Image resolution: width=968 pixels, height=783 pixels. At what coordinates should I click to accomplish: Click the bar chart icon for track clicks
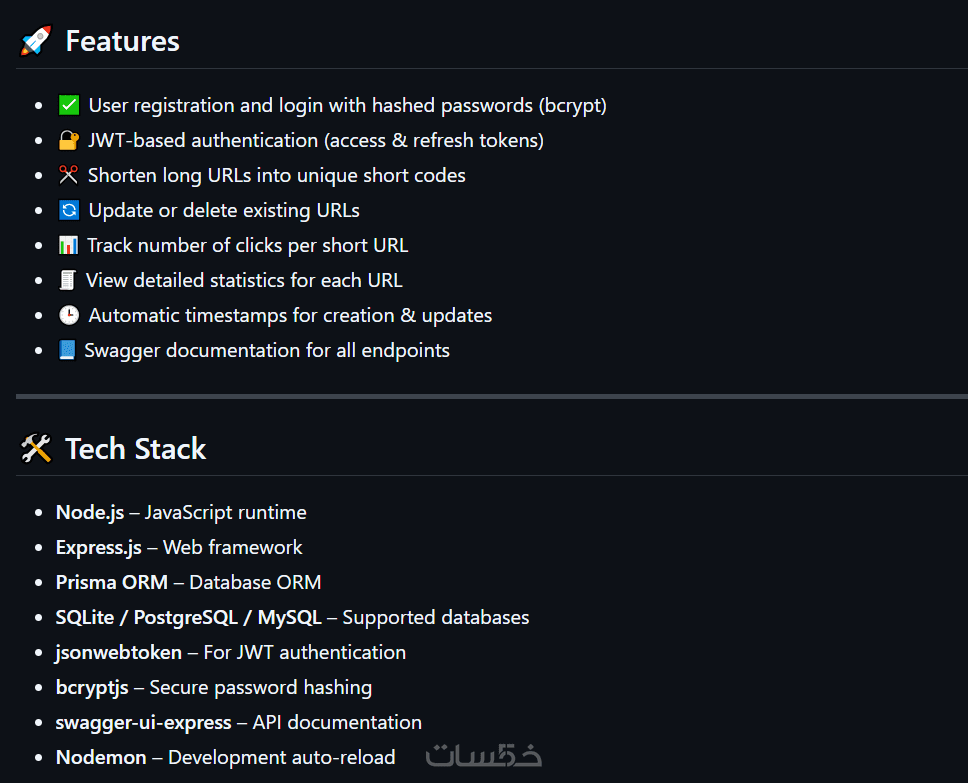click(x=68, y=245)
